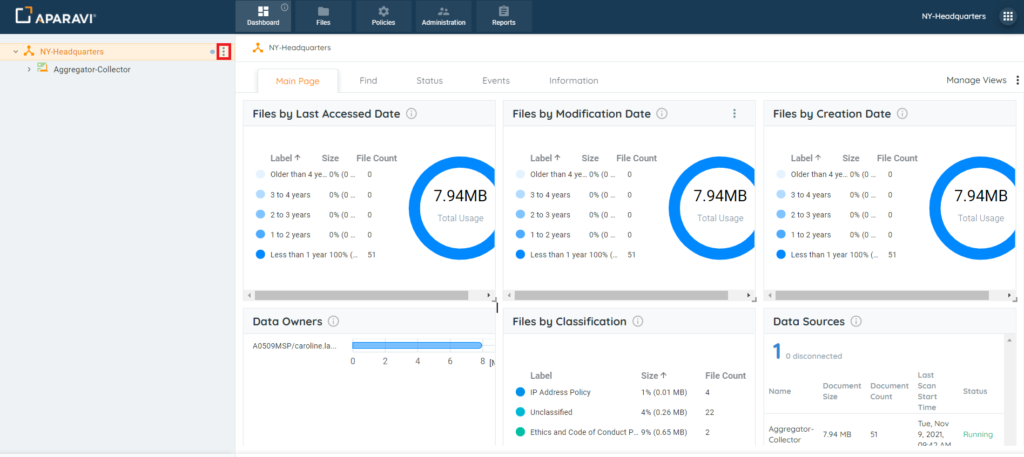The height and width of the screenshot is (457, 1024).
Task: Open the Policies section in top navigation
Action: pyautogui.click(x=383, y=16)
